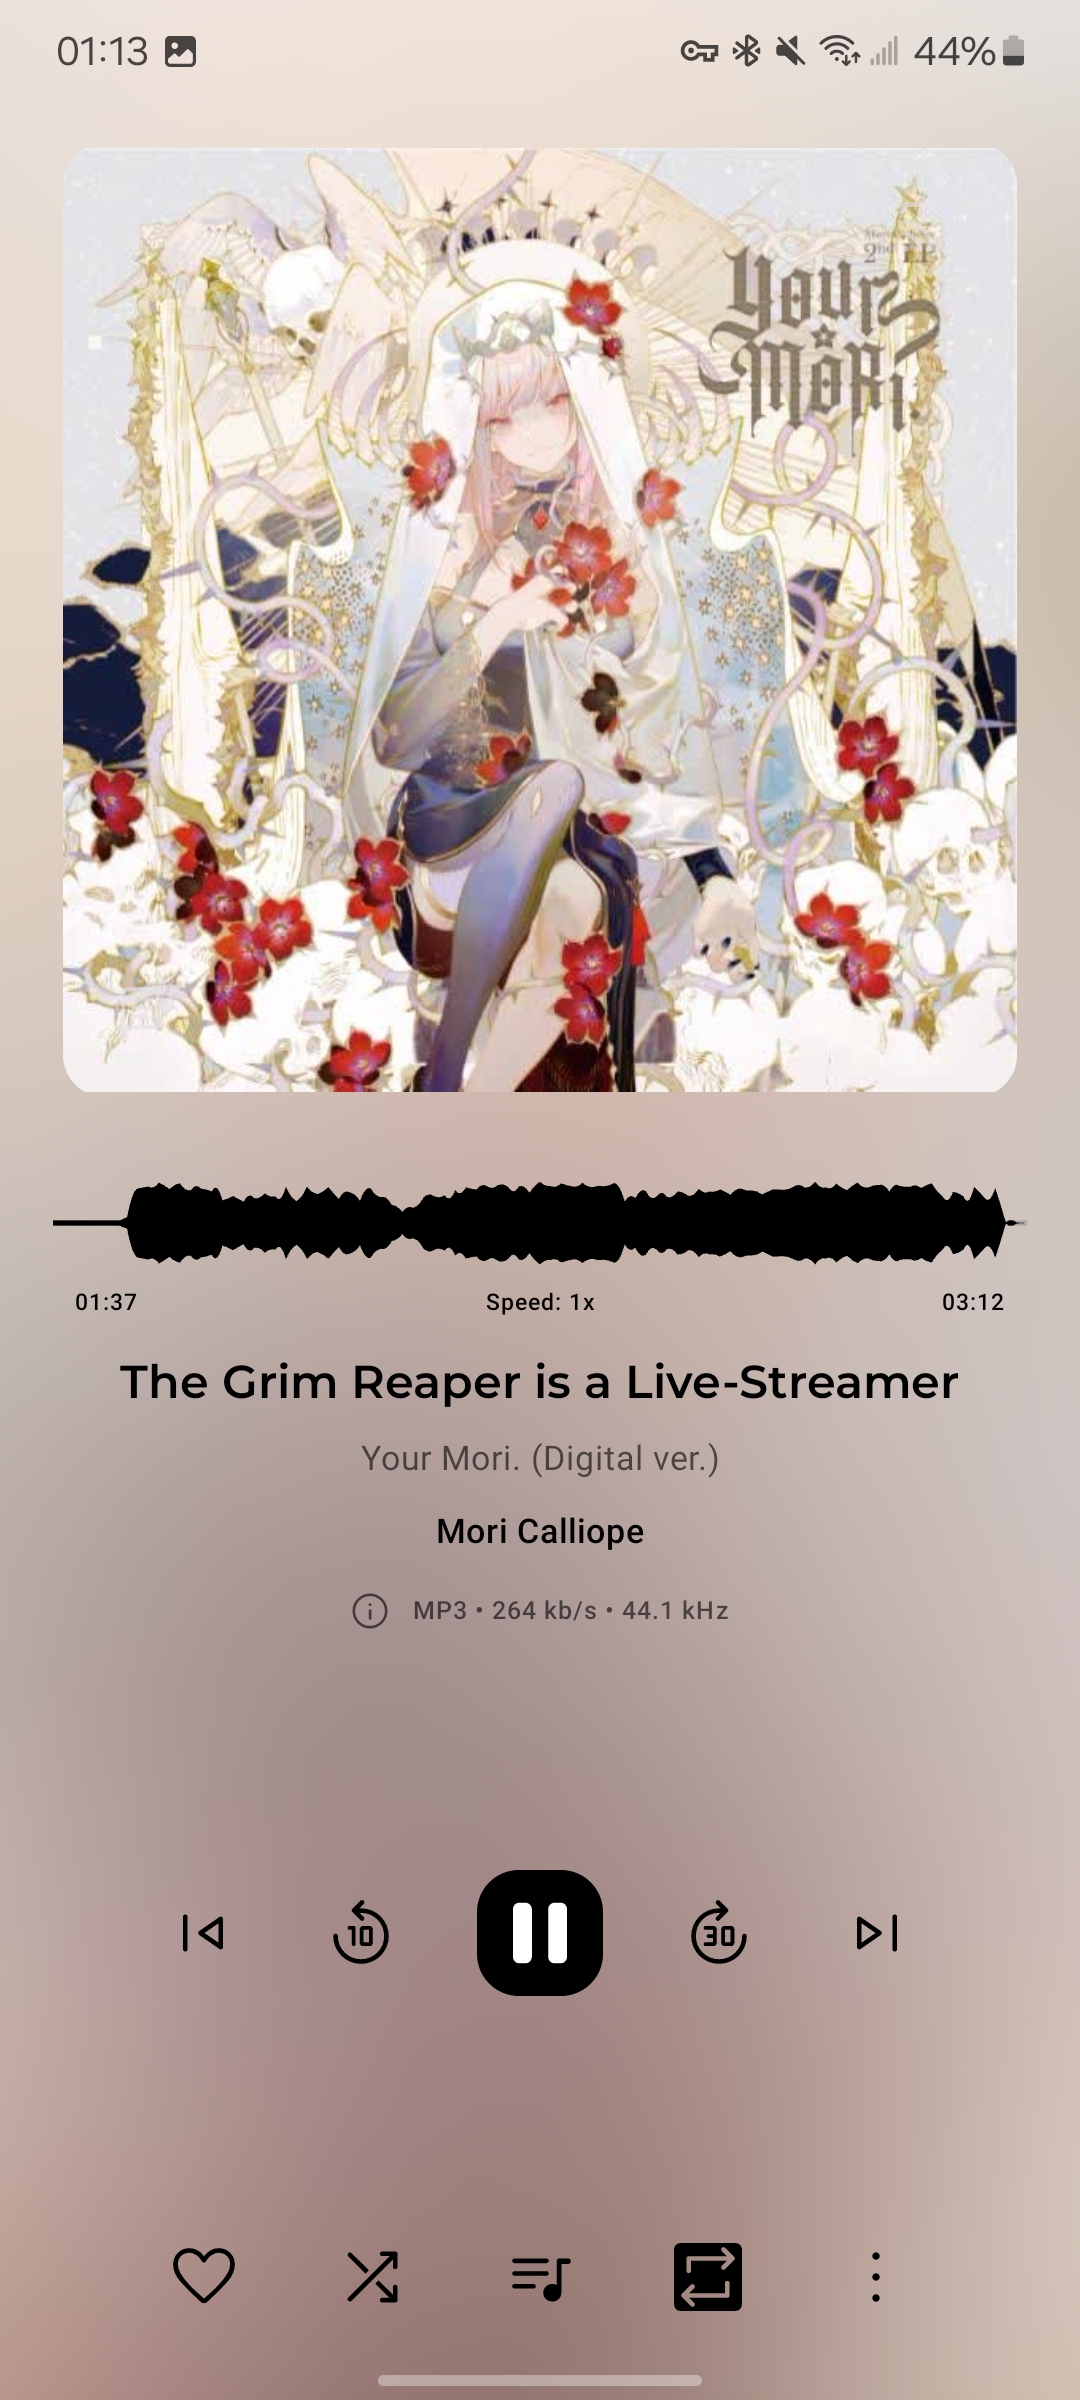Tap the 01:37 elapsed time label
The width and height of the screenshot is (1080, 2400).
[x=106, y=1302]
